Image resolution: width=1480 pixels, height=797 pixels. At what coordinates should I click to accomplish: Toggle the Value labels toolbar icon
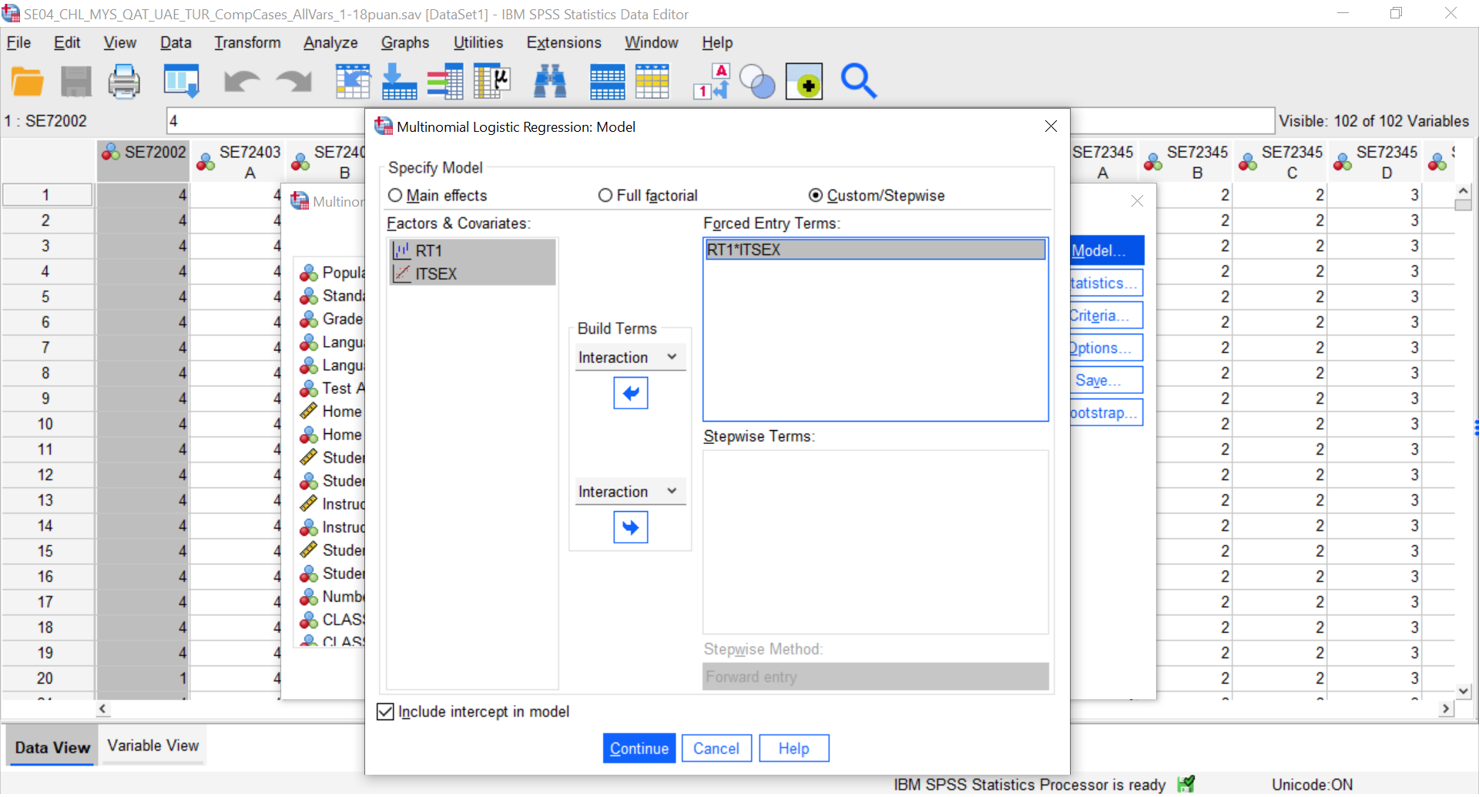pos(712,81)
